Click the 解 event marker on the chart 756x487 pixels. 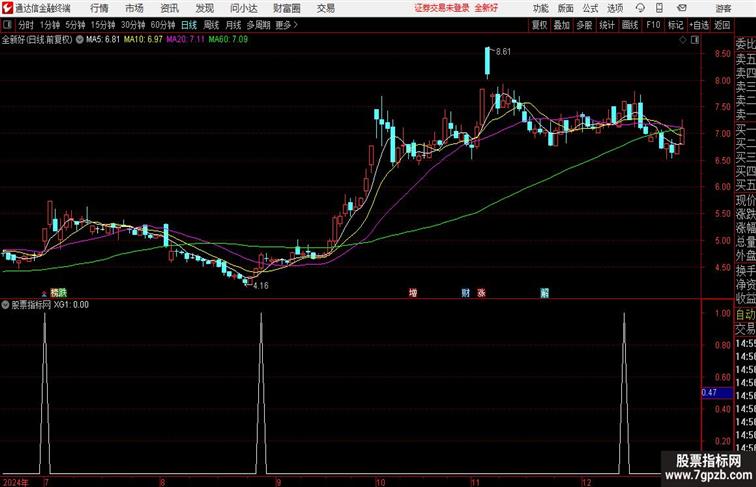pyautogui.click(x=544, y=293)
